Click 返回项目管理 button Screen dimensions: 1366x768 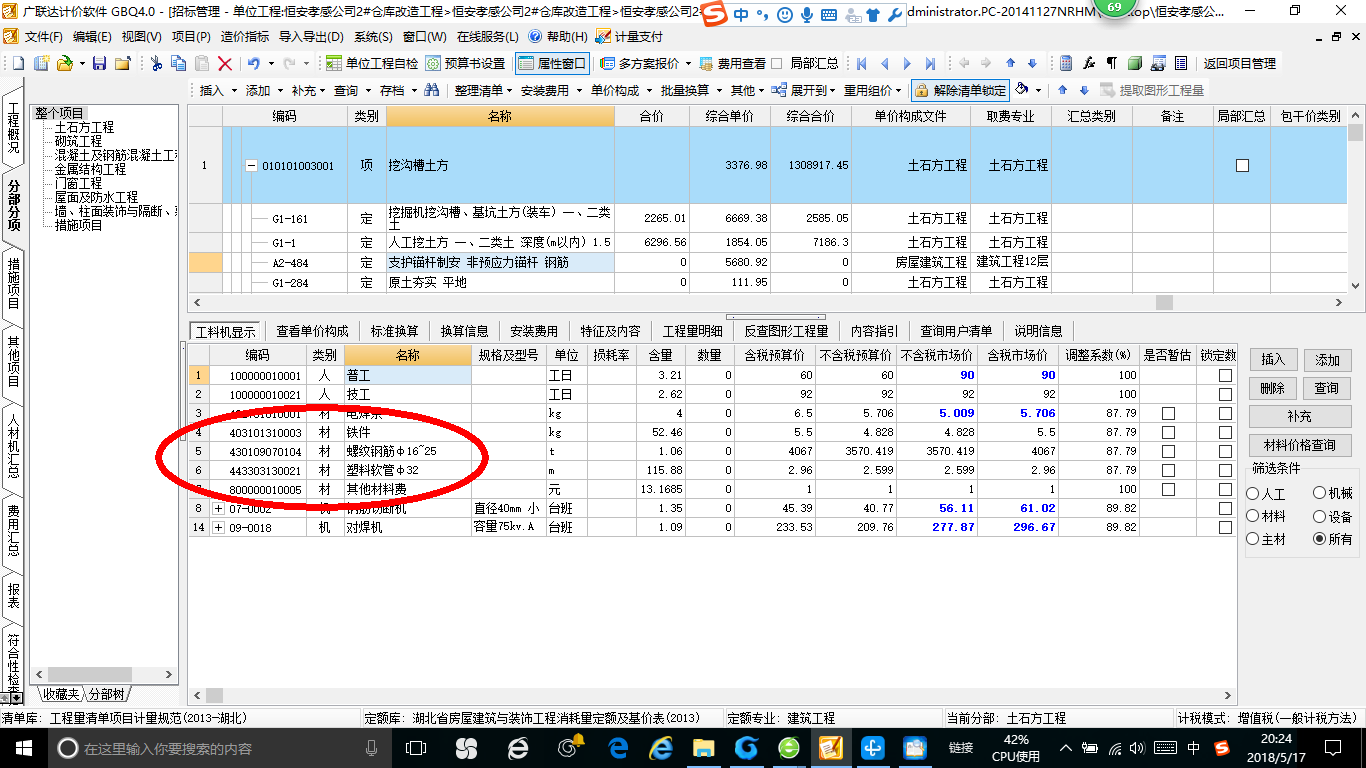click(x=1239, y=63)
